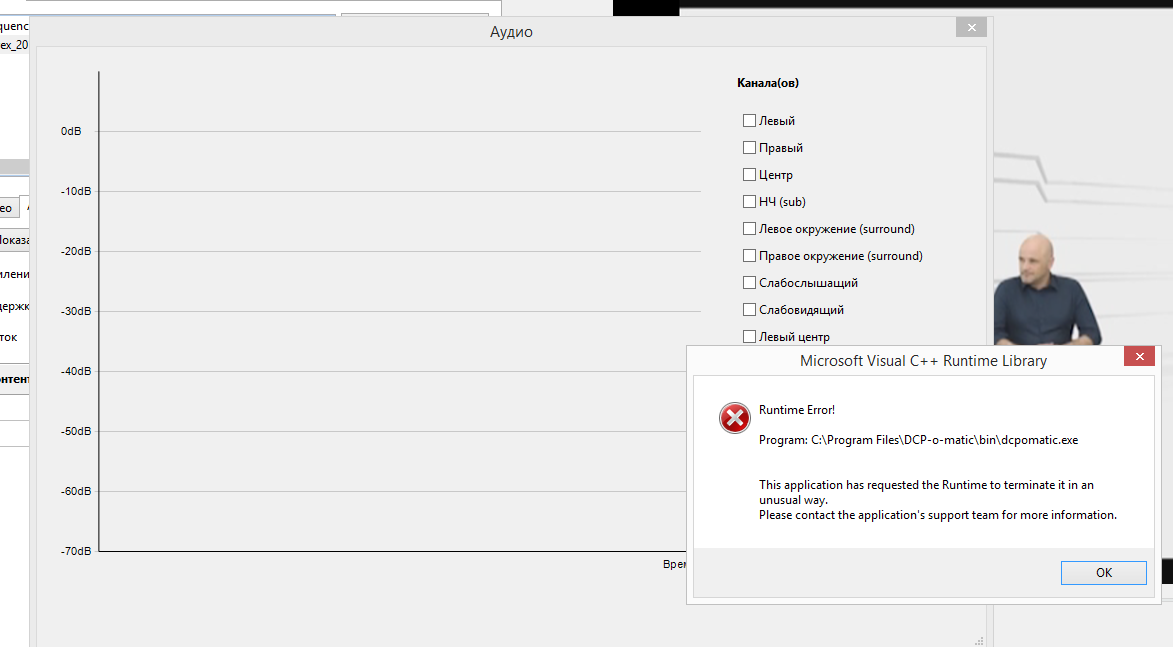This screenshot has width=1173, height=647.
Task: Select the content file starting with ex_20
Action: pyautogui.click(x=13, y=45)
